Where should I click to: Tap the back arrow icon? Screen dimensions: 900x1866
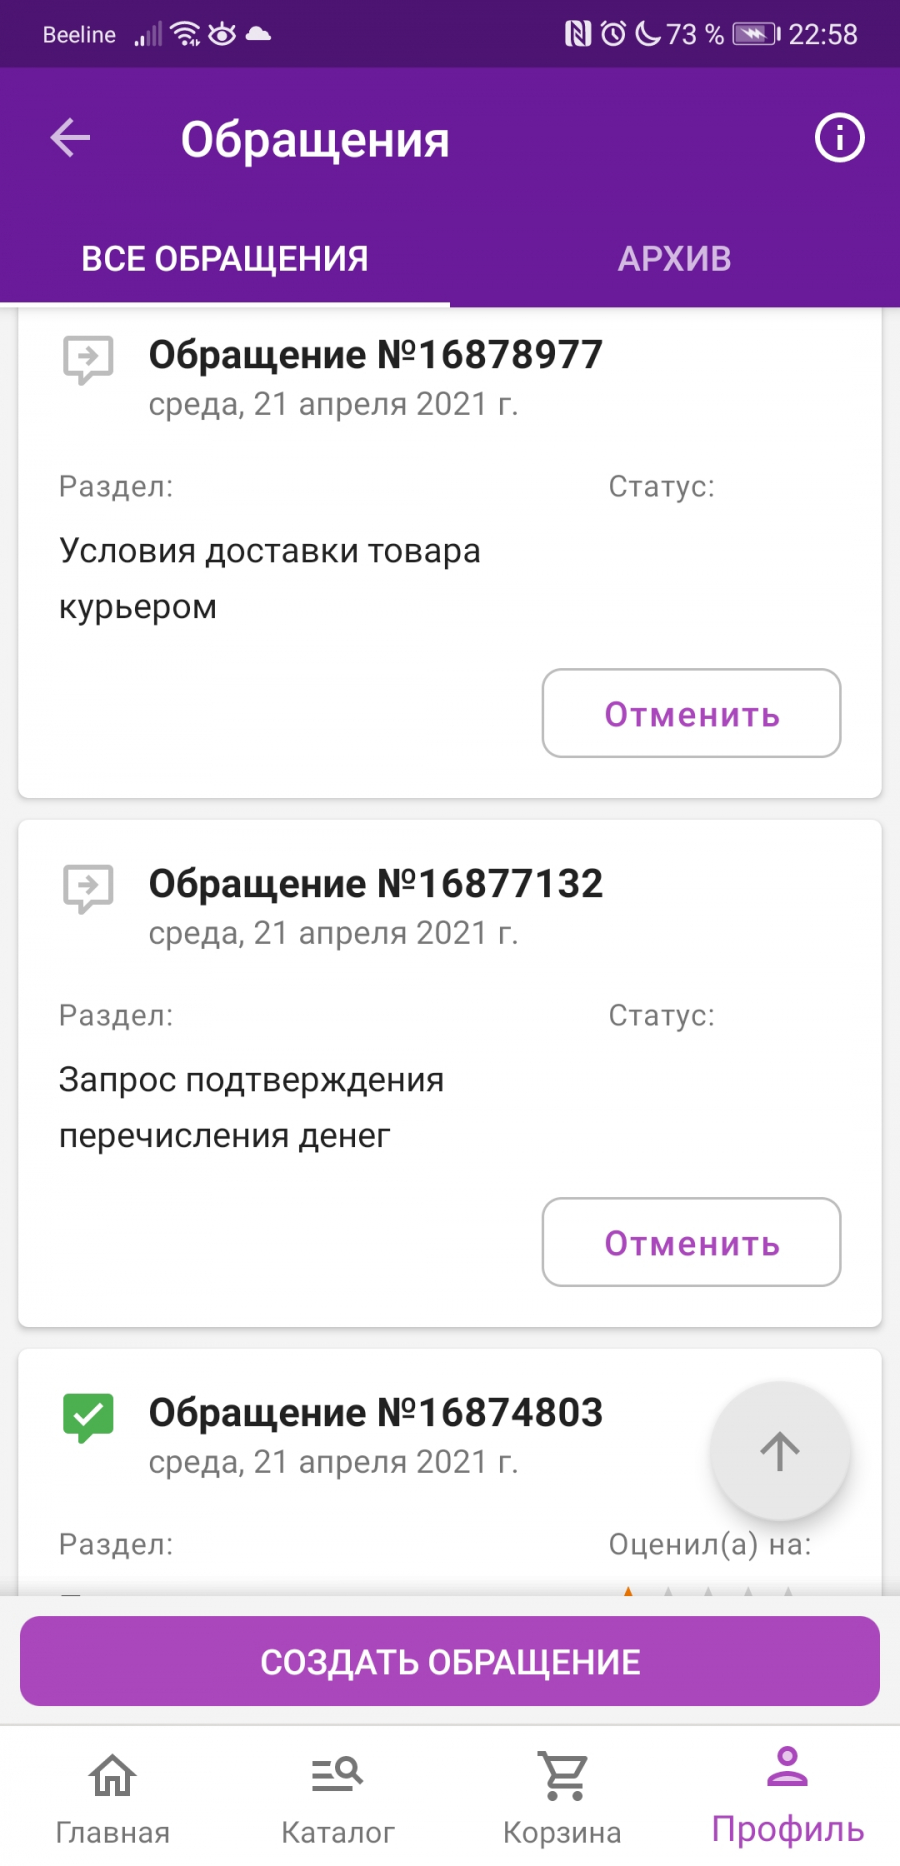pos(71,138)
